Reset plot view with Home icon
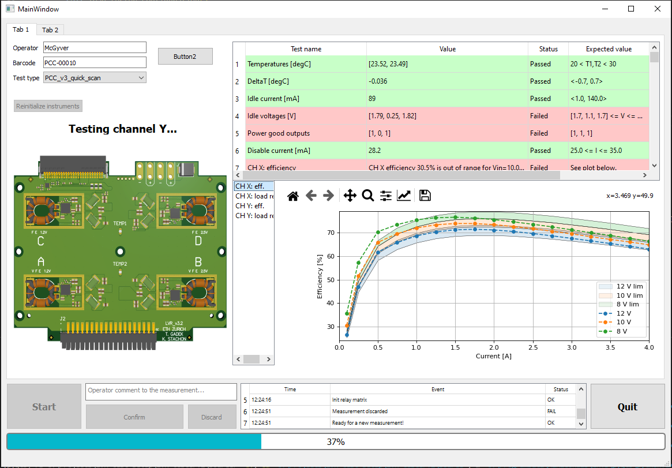Screen dimensions: 672x468 (292, 196)
